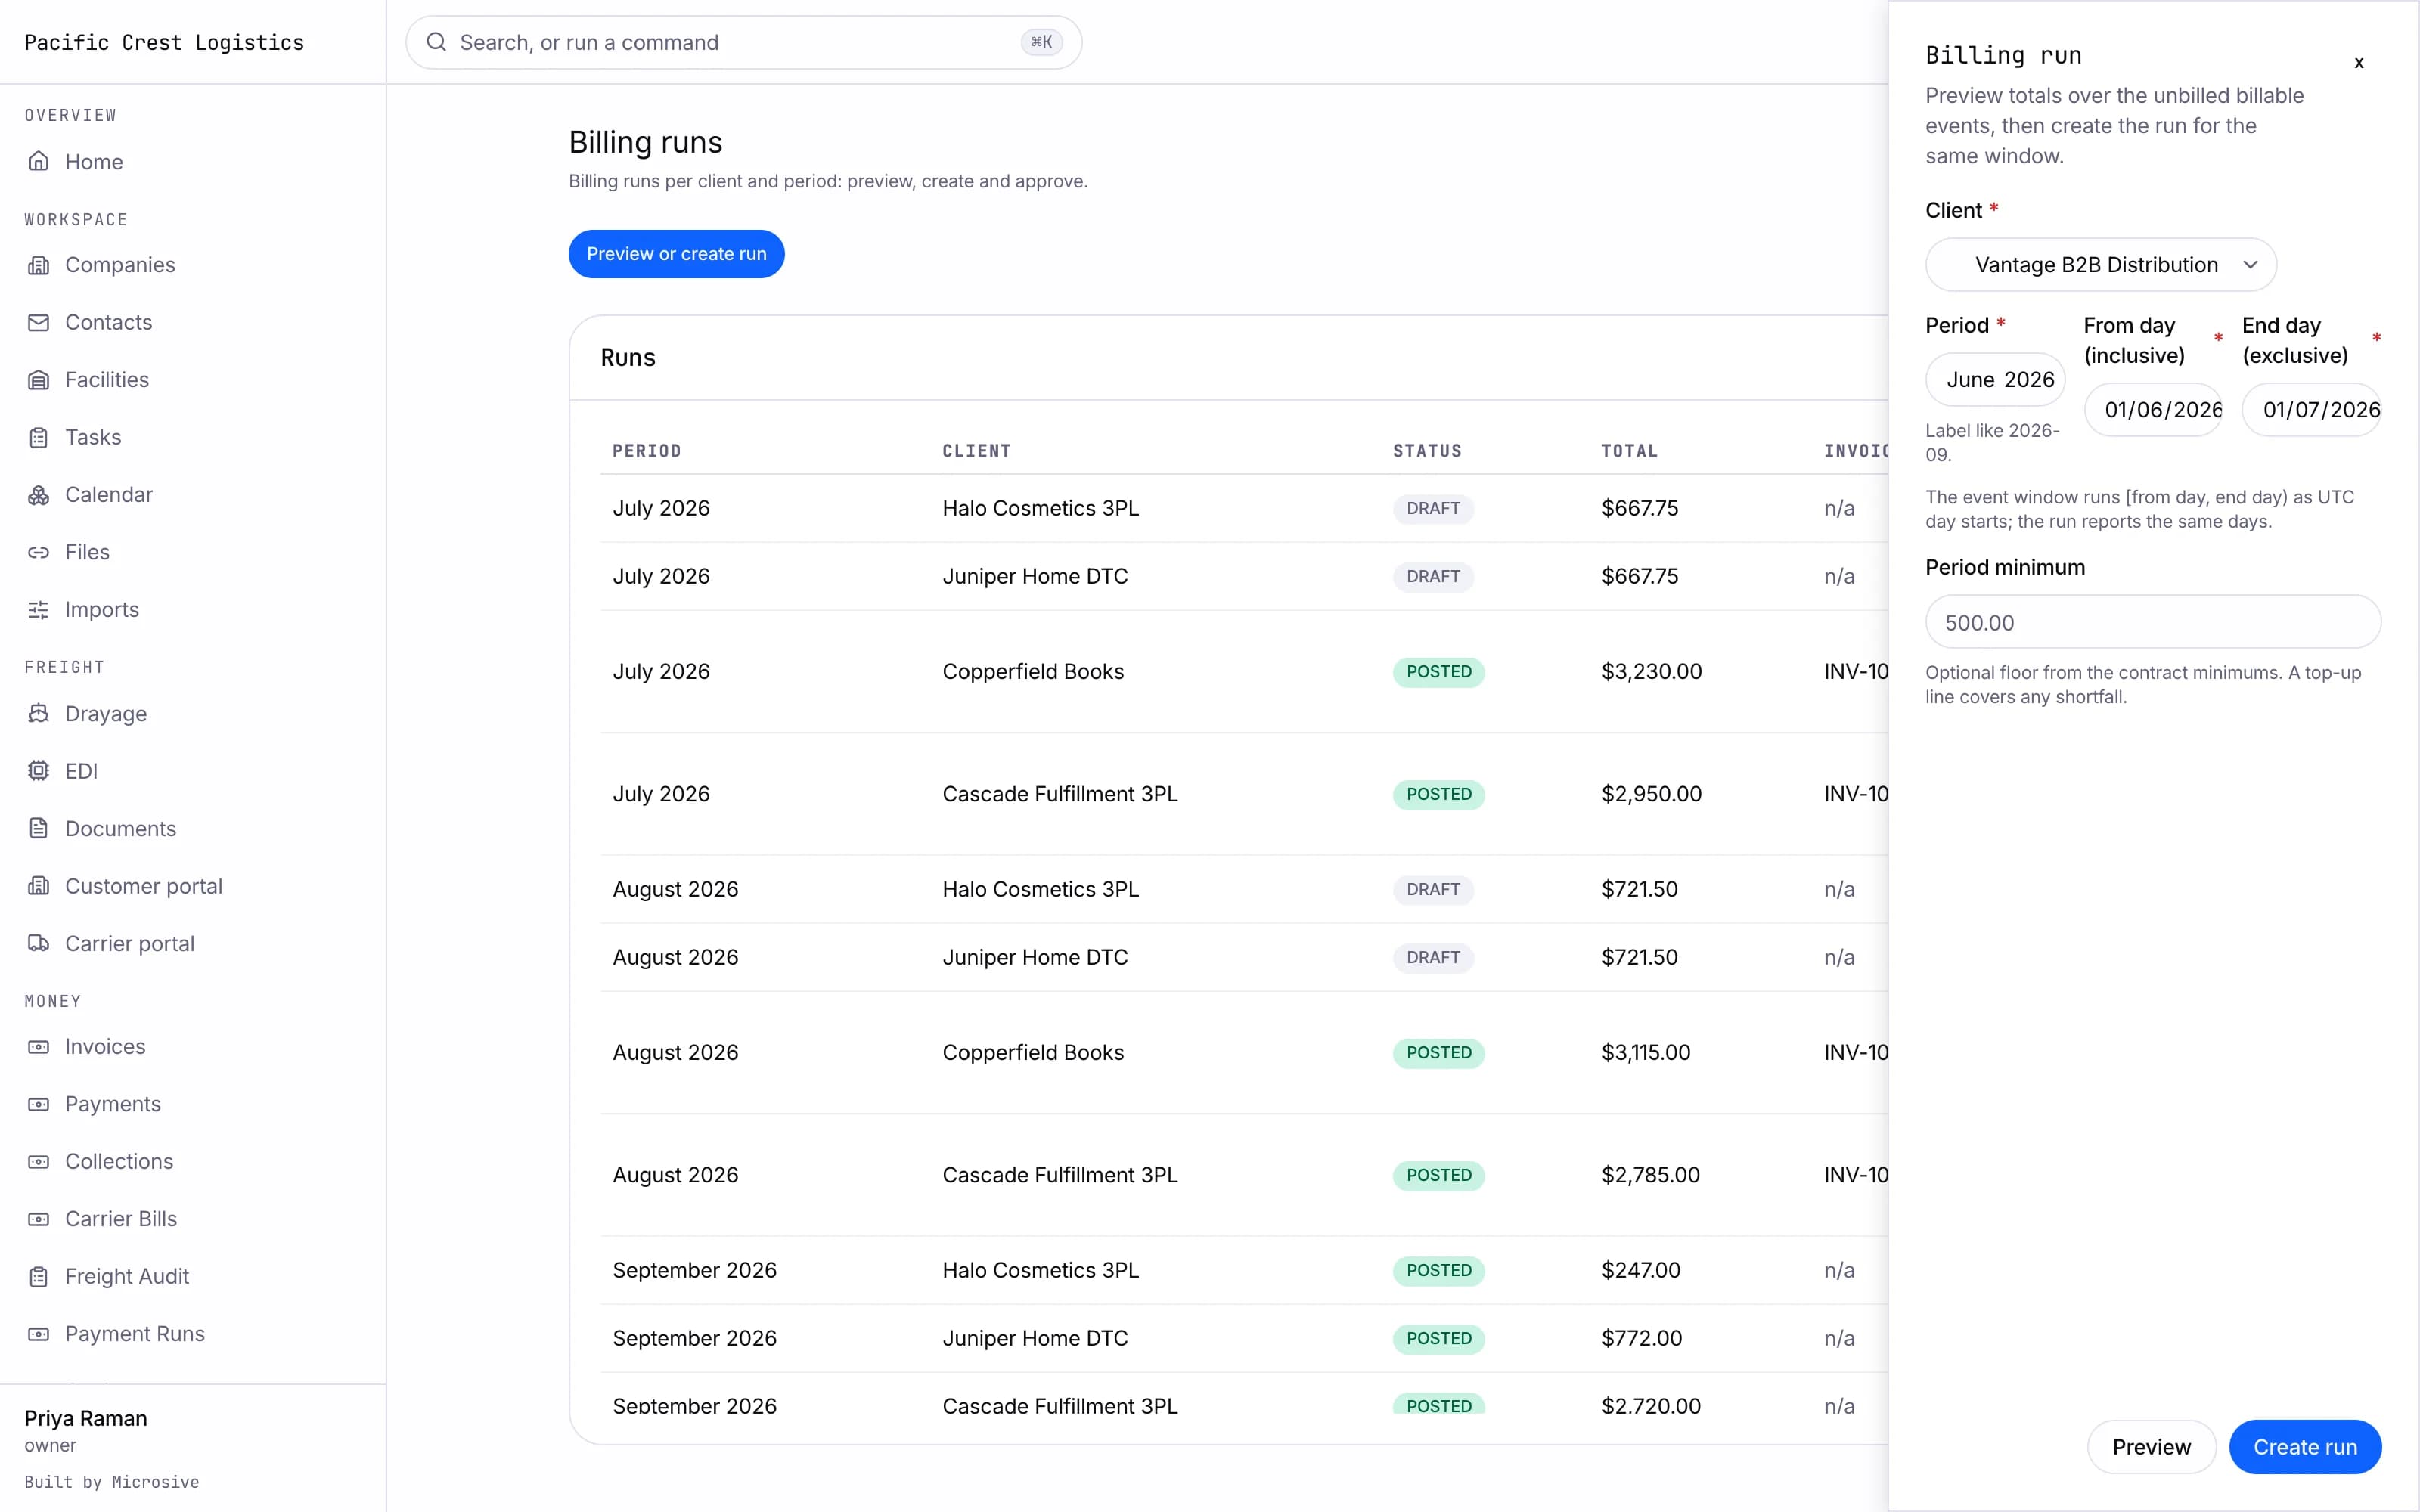Viewport: 2420px width, 1512px height.
Task: Click the Facilities warehouse icon
Action: click(x=38, y=380)
